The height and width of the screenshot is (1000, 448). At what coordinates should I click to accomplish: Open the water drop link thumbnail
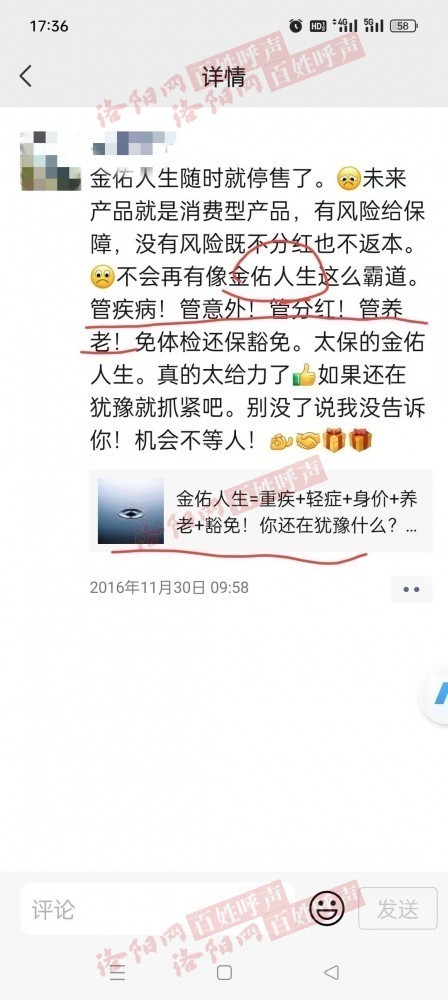(x=131, y=511)
